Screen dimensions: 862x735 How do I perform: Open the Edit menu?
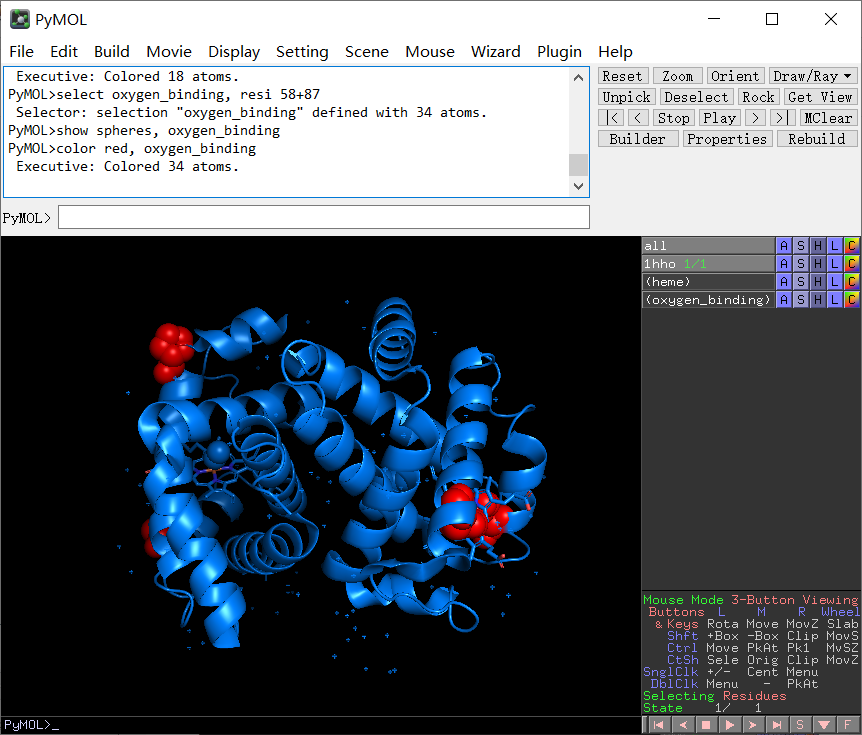pyautogui.click(x=64, y=52)
